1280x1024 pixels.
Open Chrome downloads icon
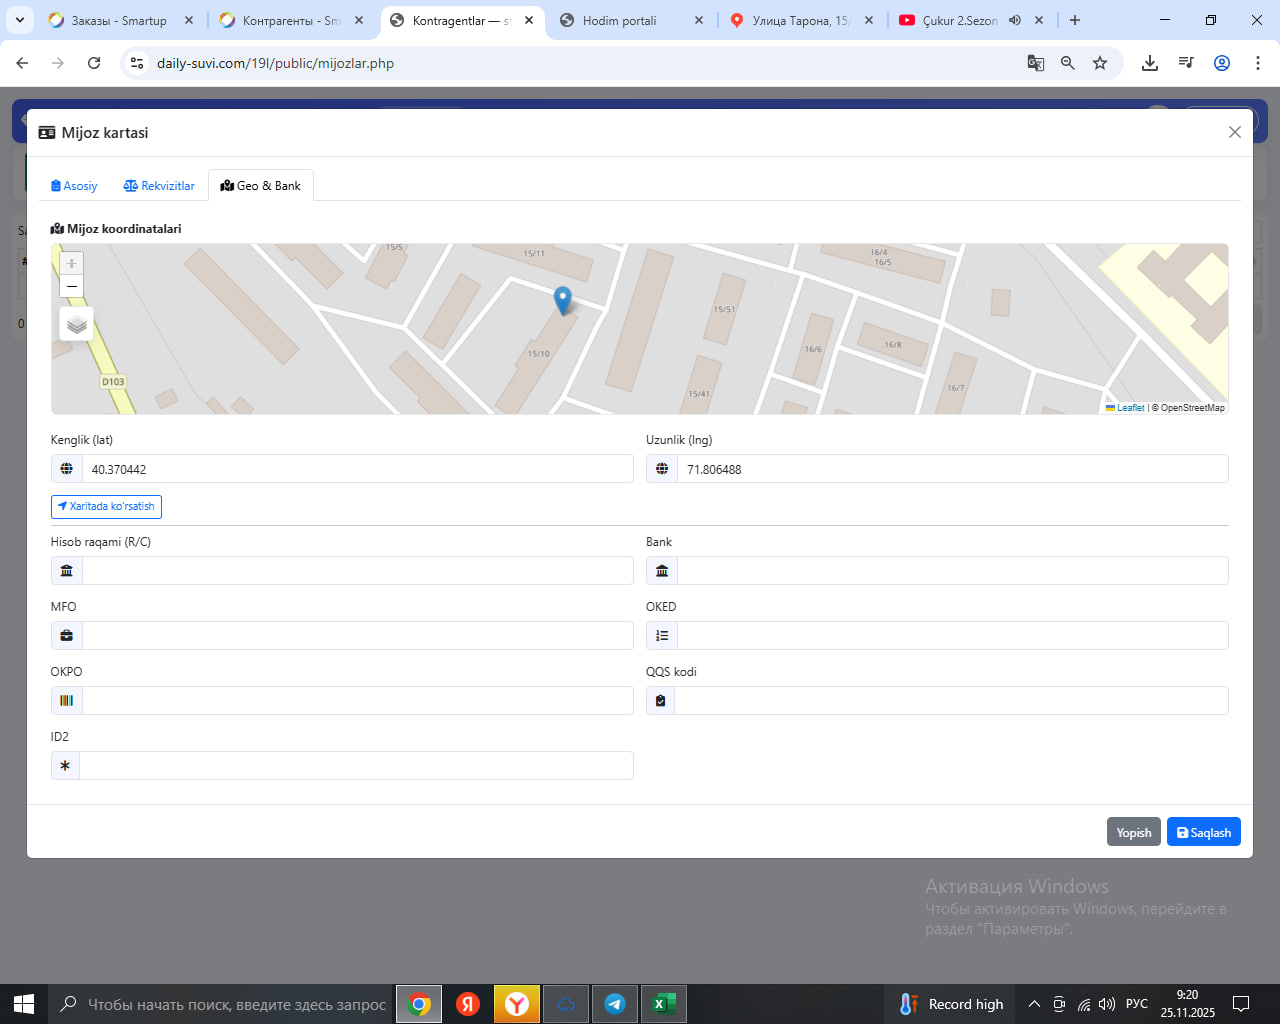(x=1150, y=63)
